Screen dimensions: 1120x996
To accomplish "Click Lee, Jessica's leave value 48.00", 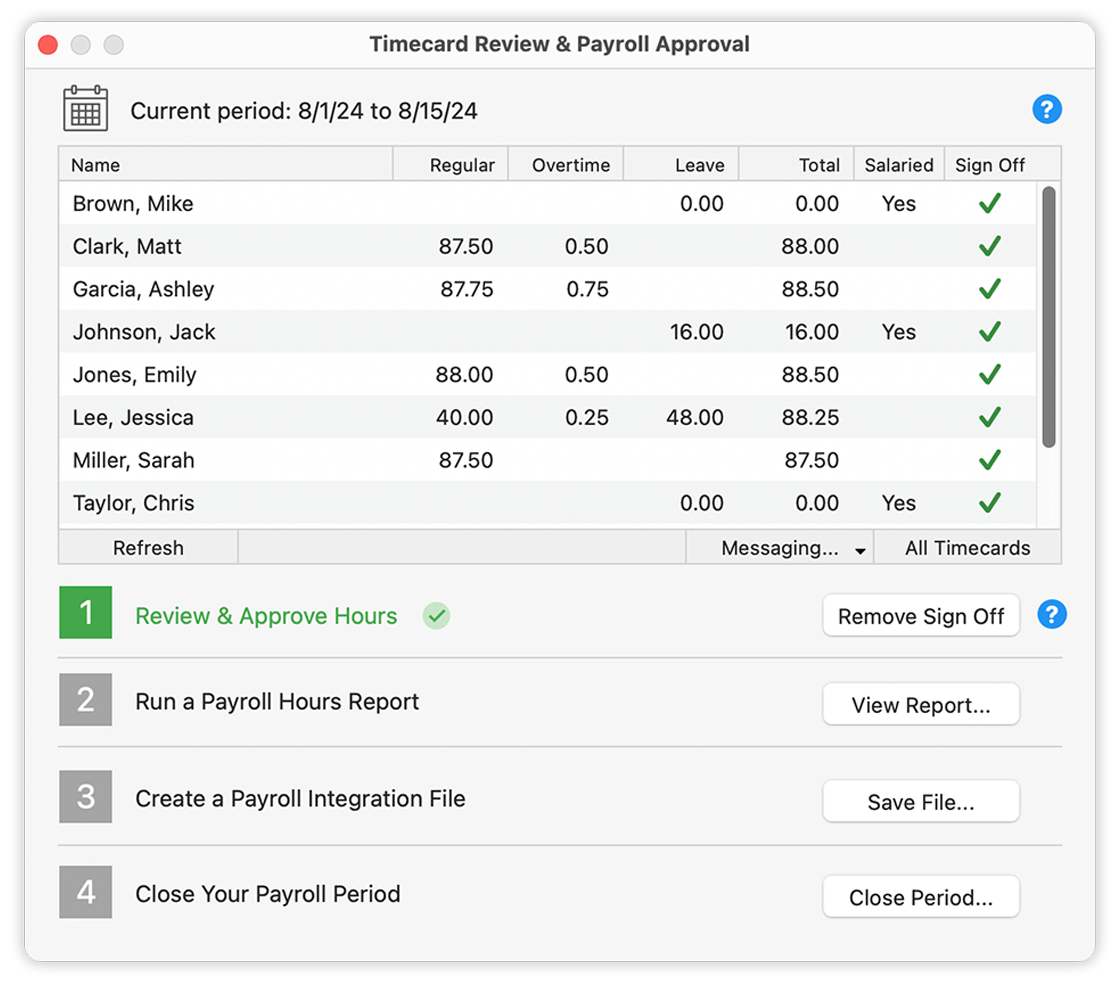I will click(x=695, y=417).
